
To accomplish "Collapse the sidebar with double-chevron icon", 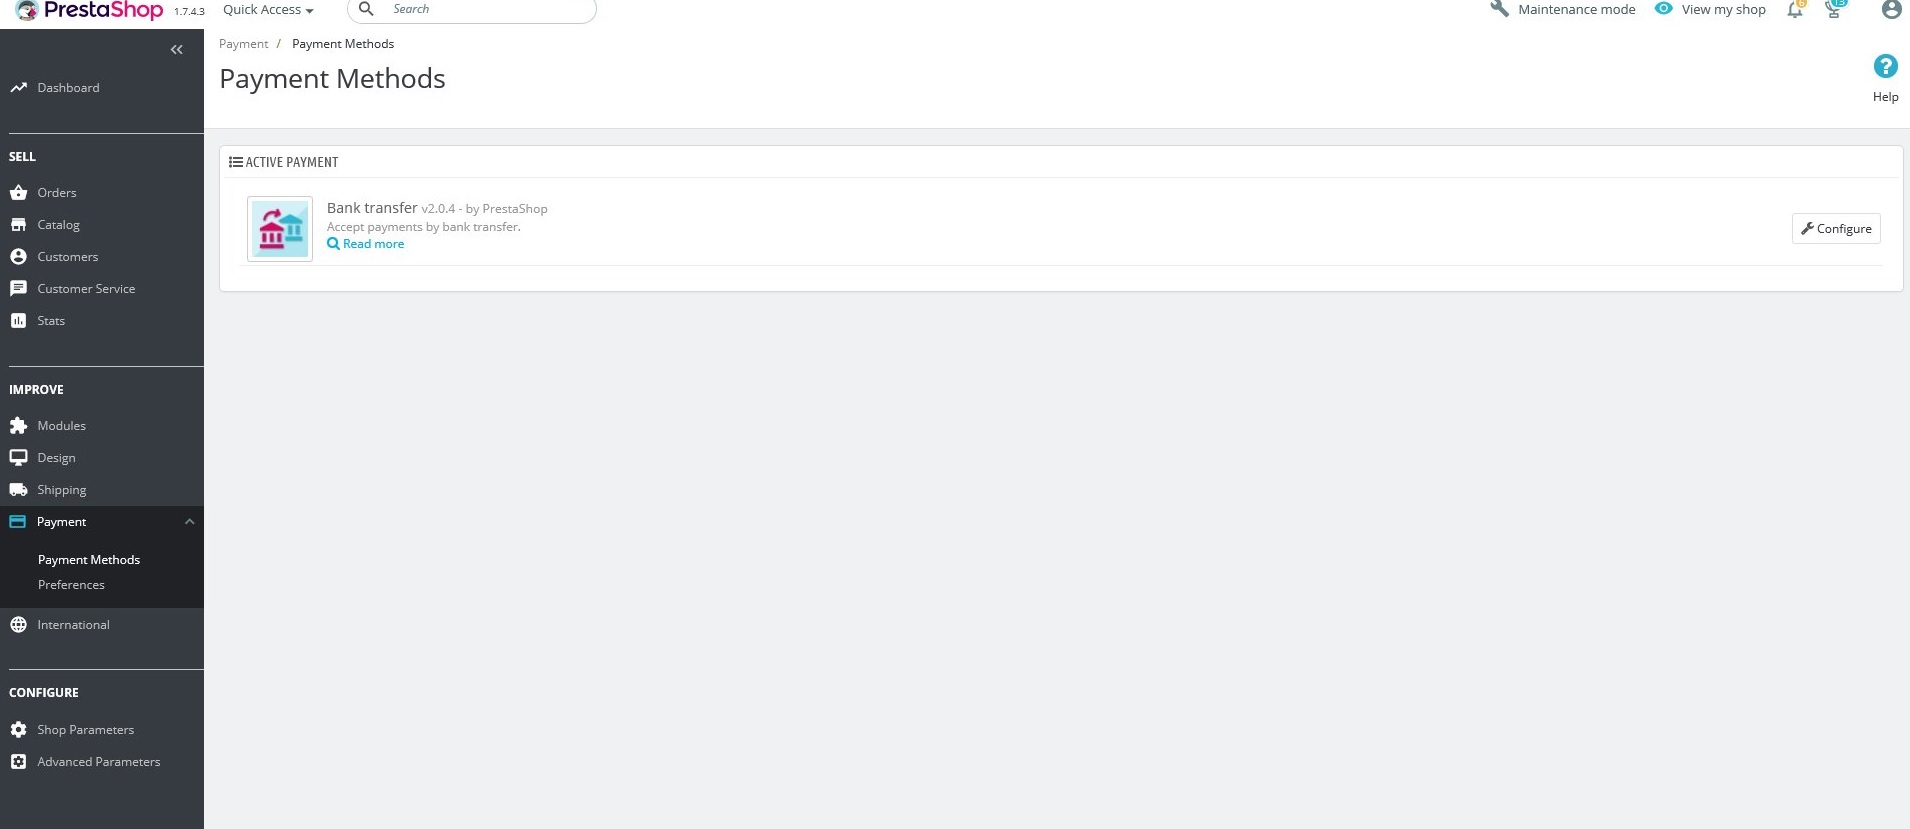I will tap(176, 49).
